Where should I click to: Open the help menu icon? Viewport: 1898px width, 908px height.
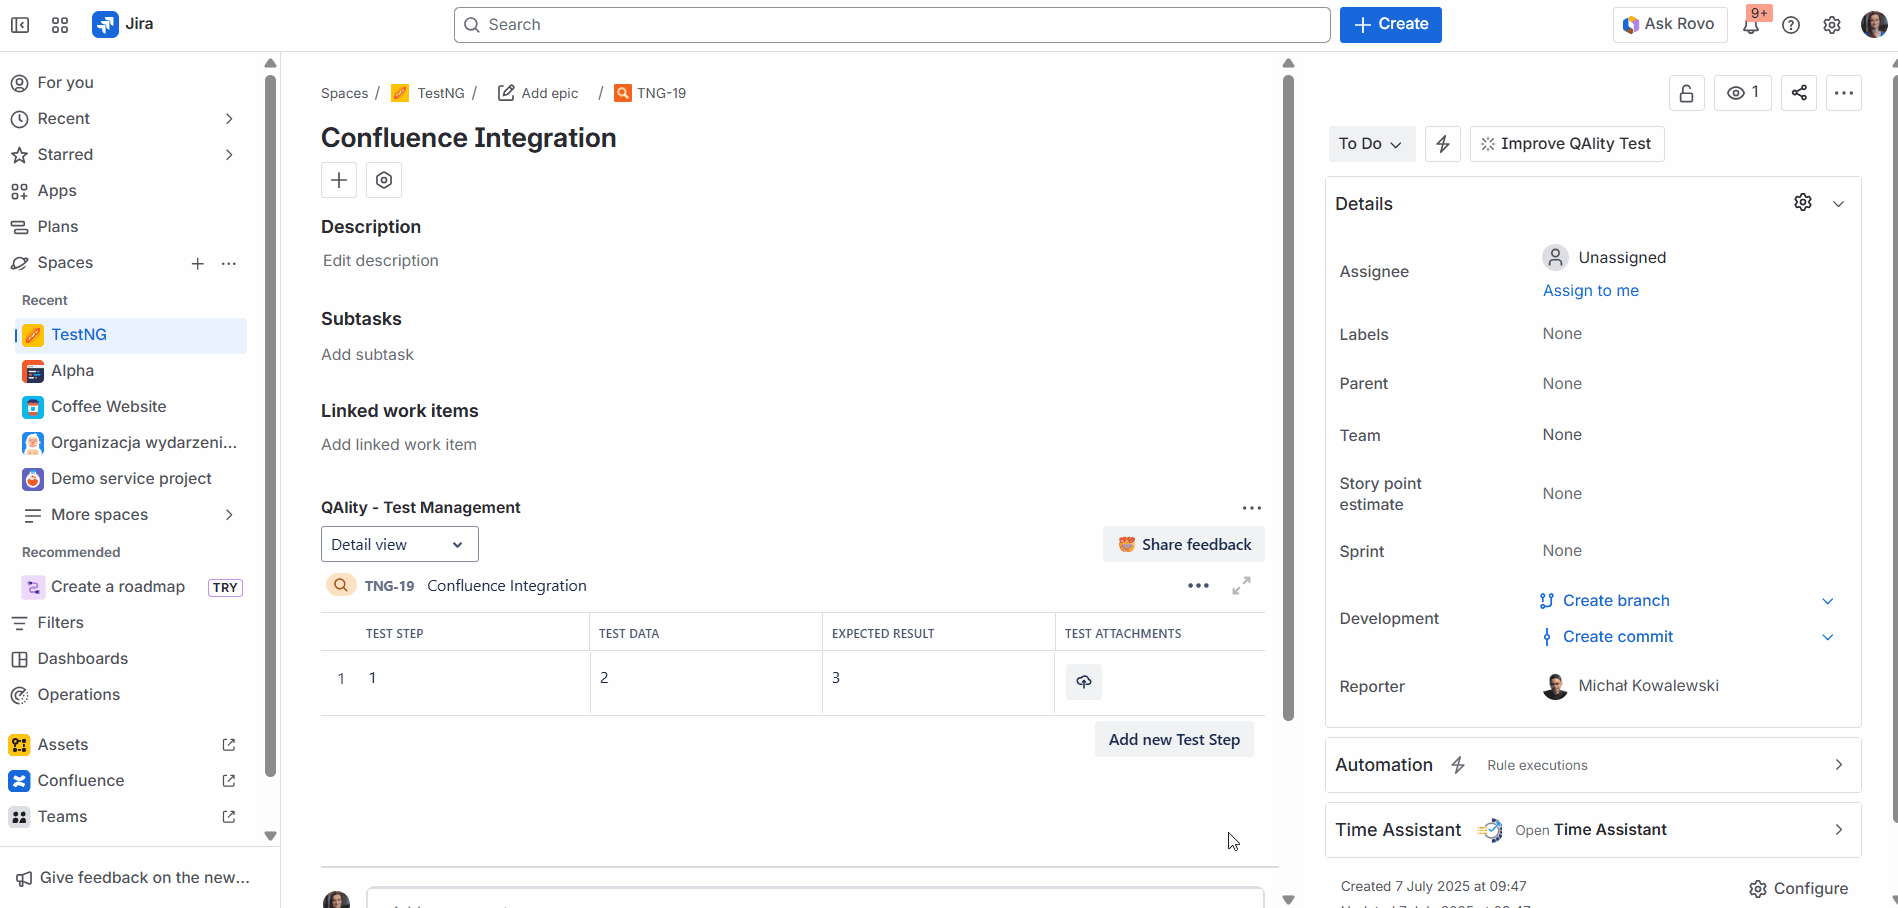(1791, 25)
